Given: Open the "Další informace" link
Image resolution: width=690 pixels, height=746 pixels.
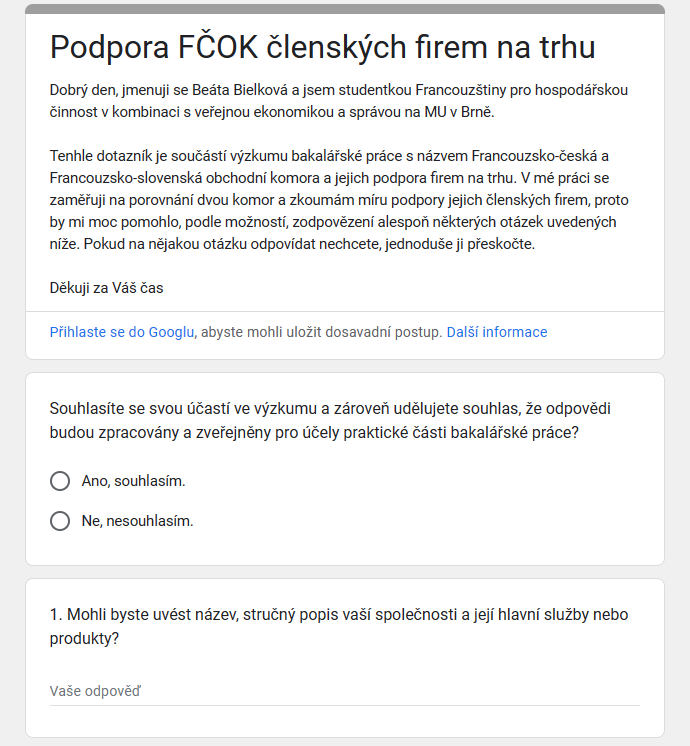Looking at the screenshot, I should coord(497,332).
